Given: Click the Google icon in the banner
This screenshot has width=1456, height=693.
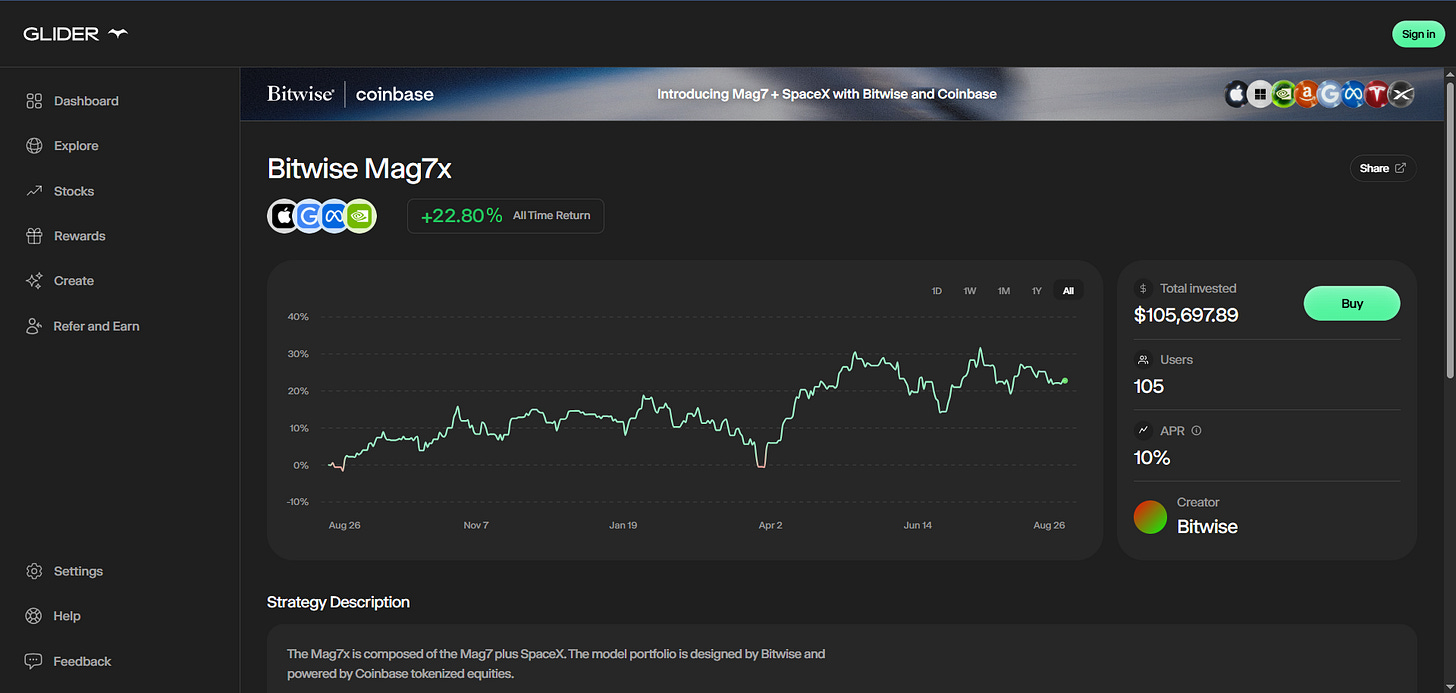Looking at the screenshot, I should (1330, 94).
